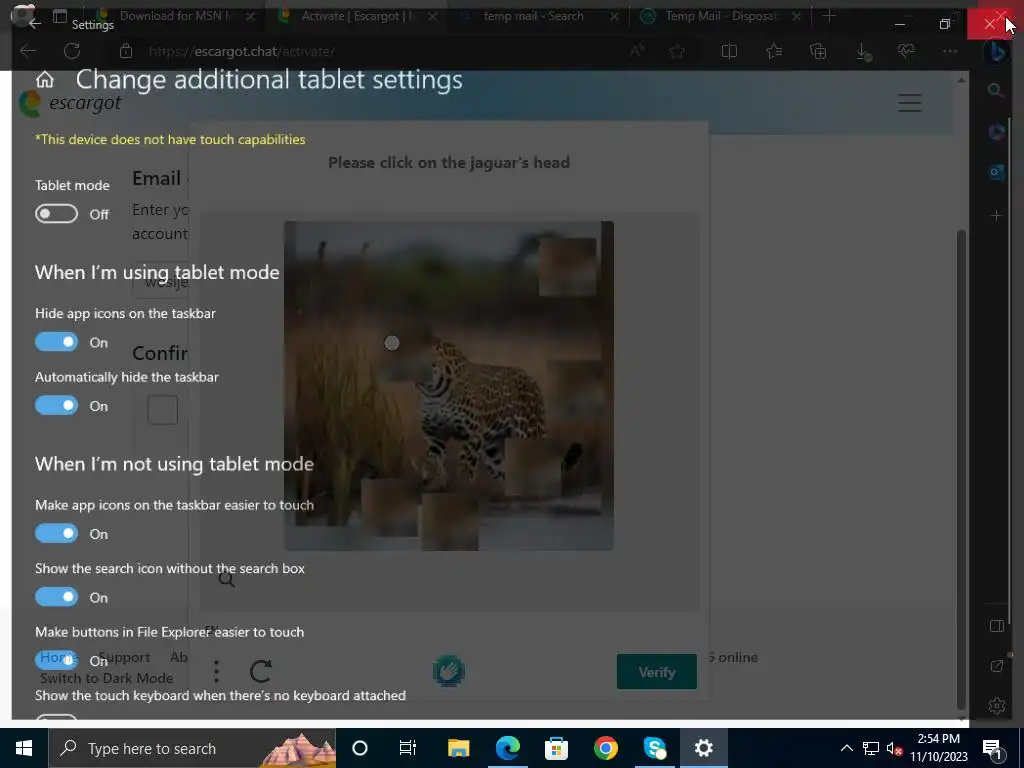Click the webpage vertical scrollbar
The image size is (1024, 768).
[x=961, y=469]
